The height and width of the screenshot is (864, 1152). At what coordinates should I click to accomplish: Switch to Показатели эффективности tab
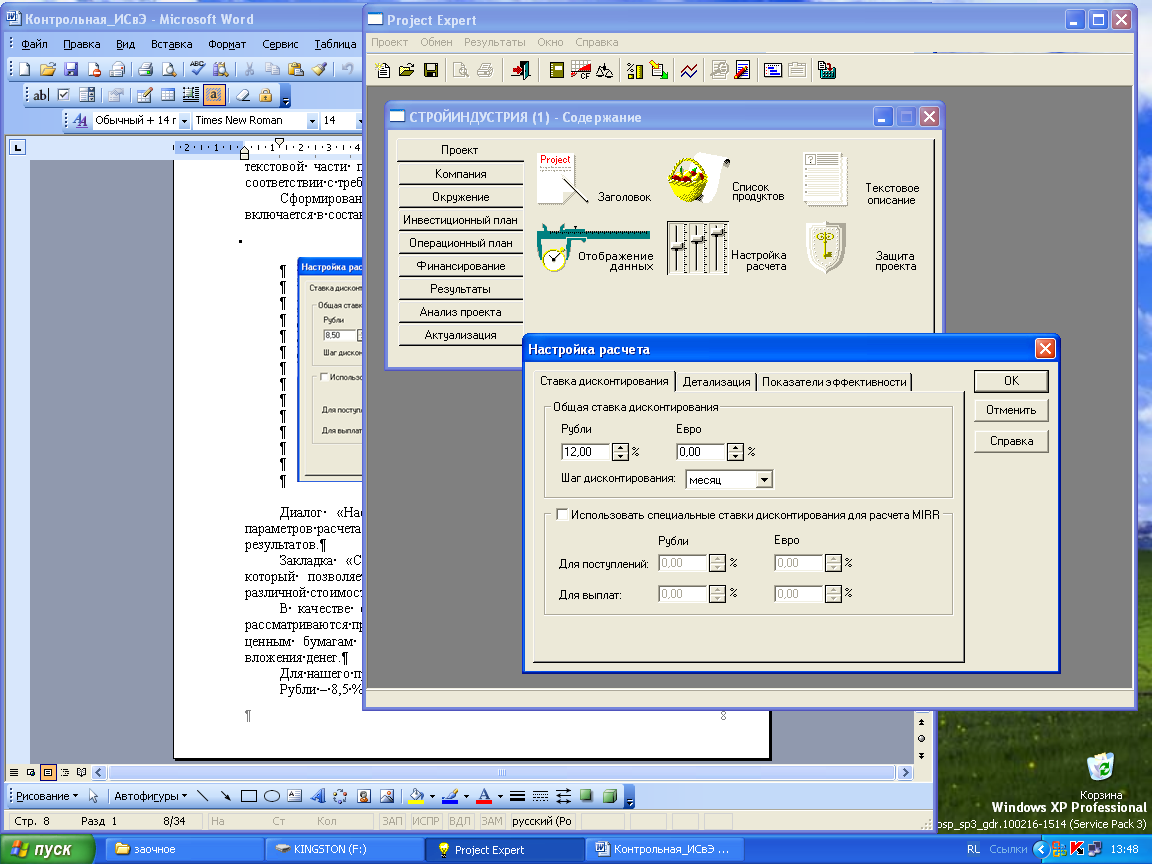pyautogui.click(x=834, y=382)
